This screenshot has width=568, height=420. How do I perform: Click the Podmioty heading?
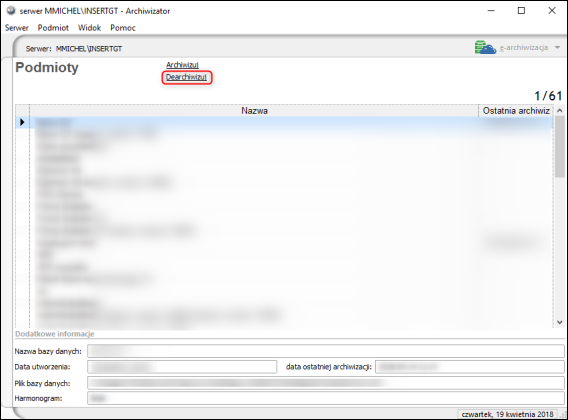click(47, 68)
